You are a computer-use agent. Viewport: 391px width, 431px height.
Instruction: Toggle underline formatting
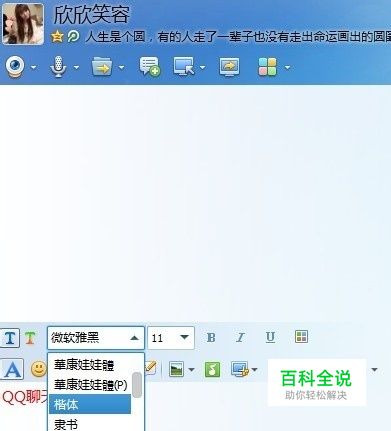[270, 337]
